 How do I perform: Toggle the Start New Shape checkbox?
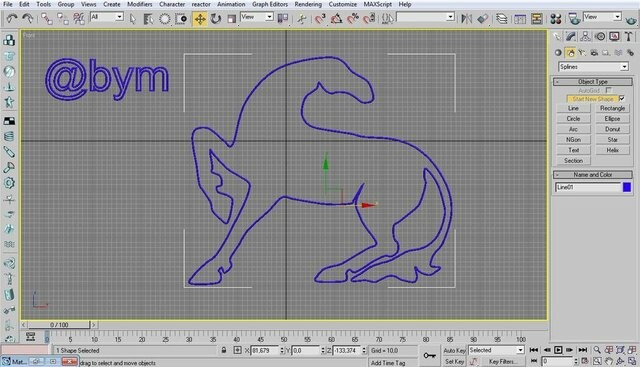click(x=622, y=98)
